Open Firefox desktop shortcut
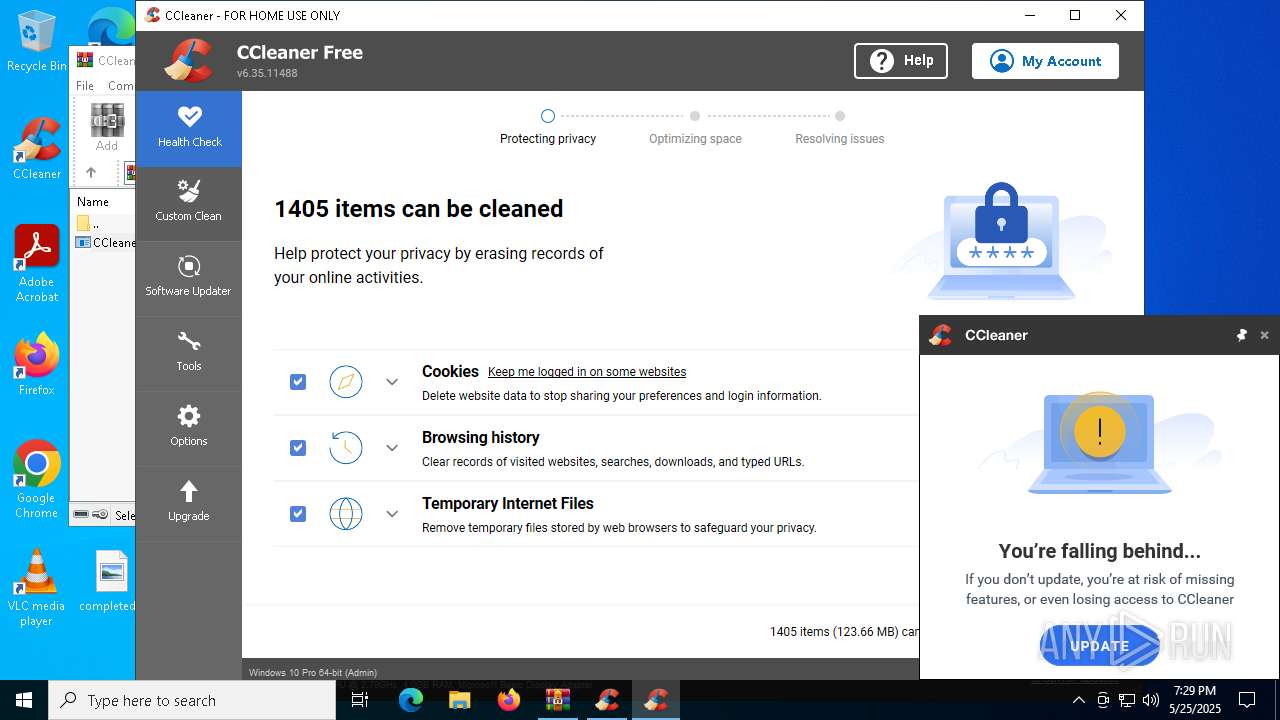Image resolution: width=1280 pixels, height=720 pixels. point(37,364)
